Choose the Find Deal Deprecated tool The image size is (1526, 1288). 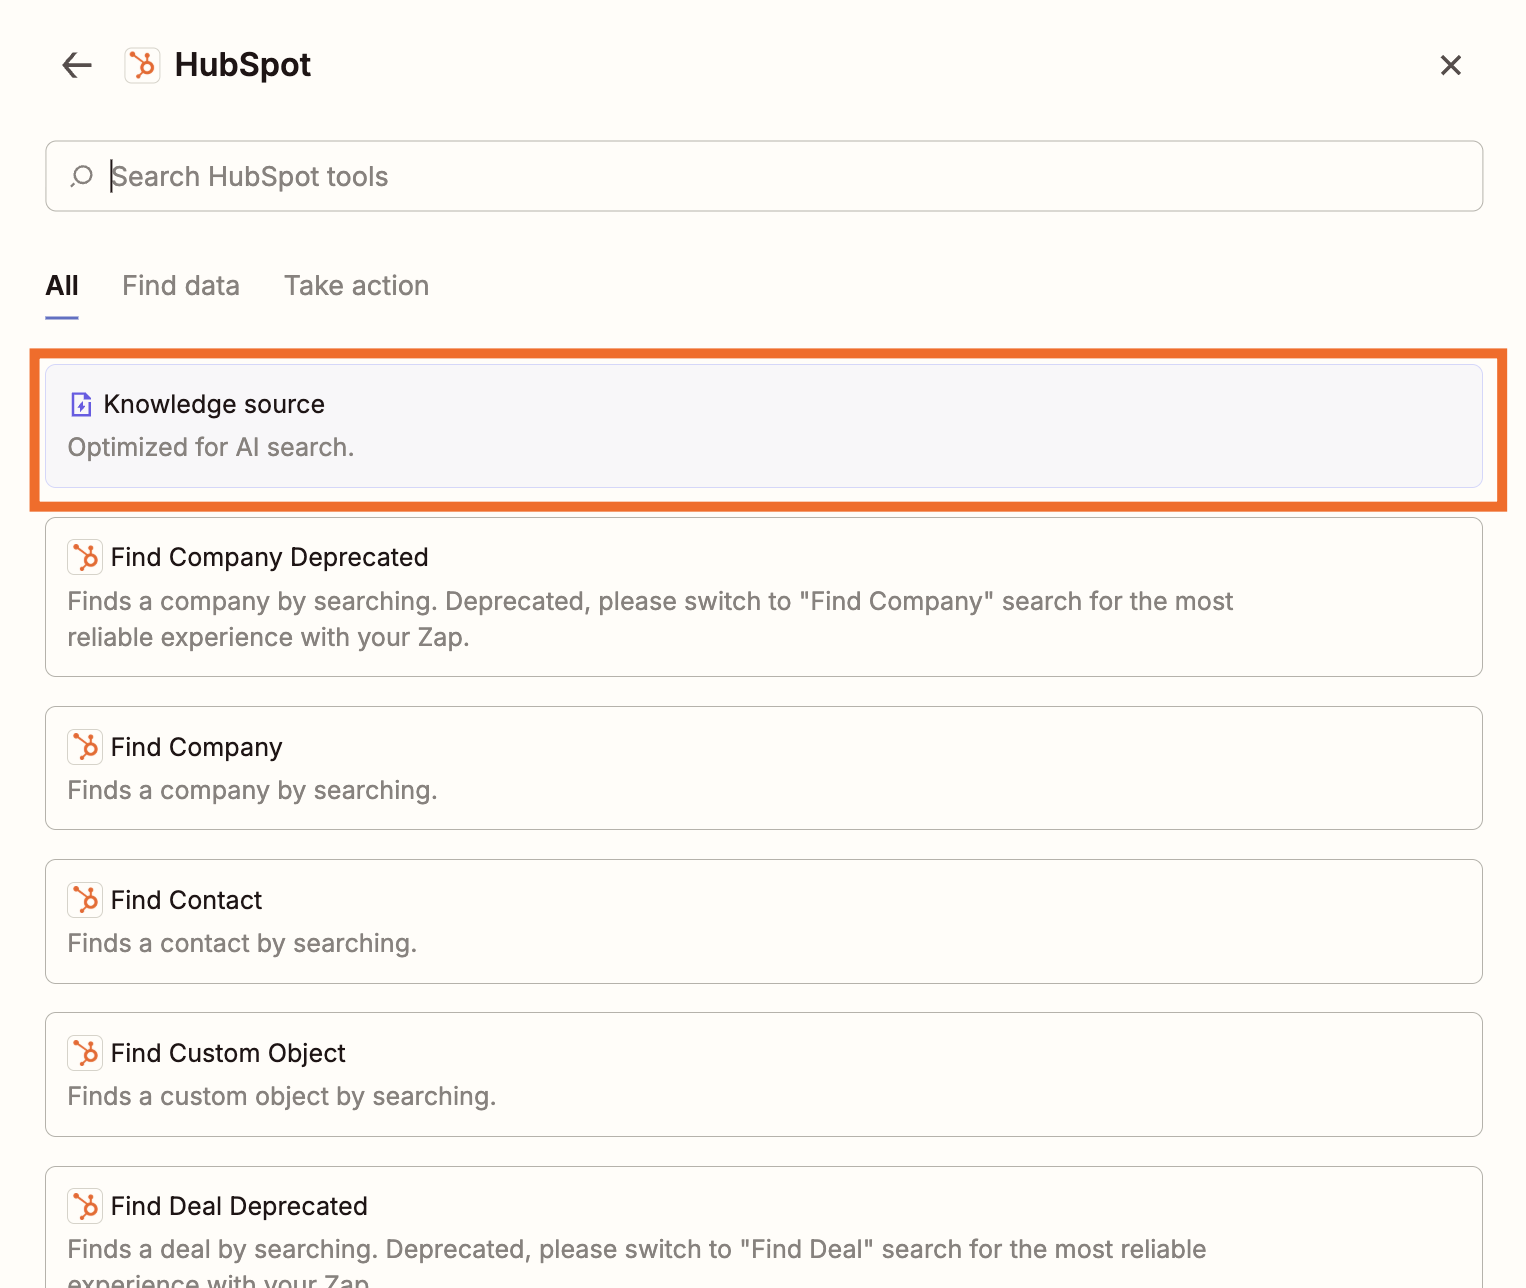pos(764,1227)
